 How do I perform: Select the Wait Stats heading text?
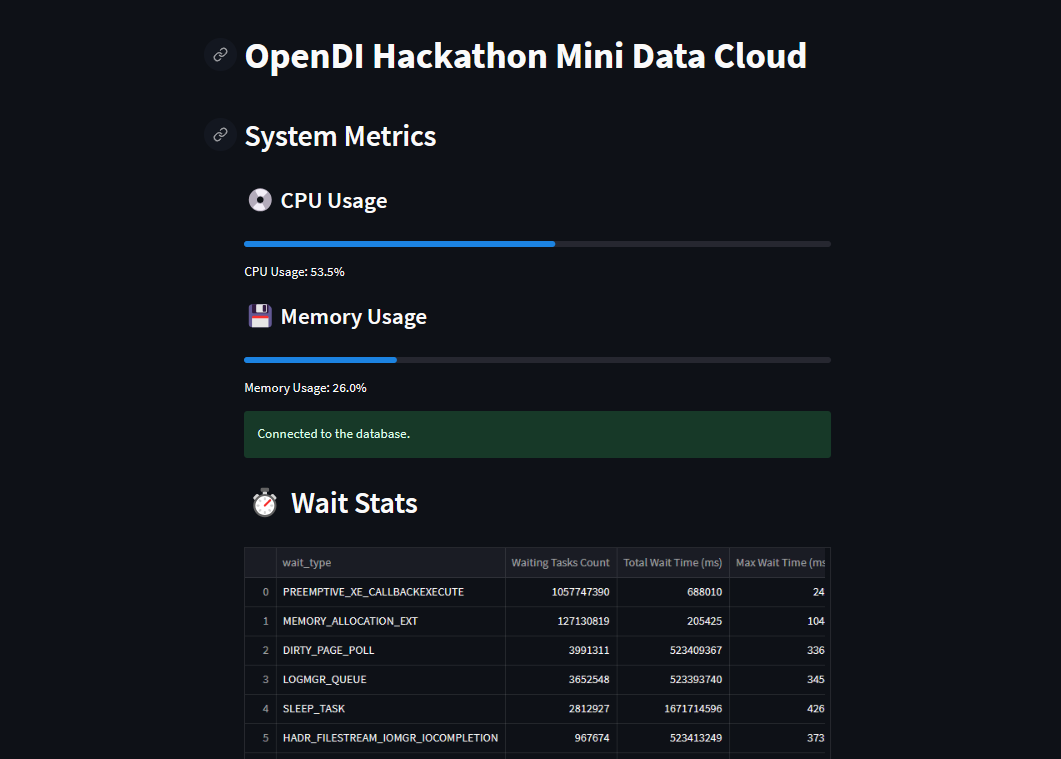(x=354, y=503)
